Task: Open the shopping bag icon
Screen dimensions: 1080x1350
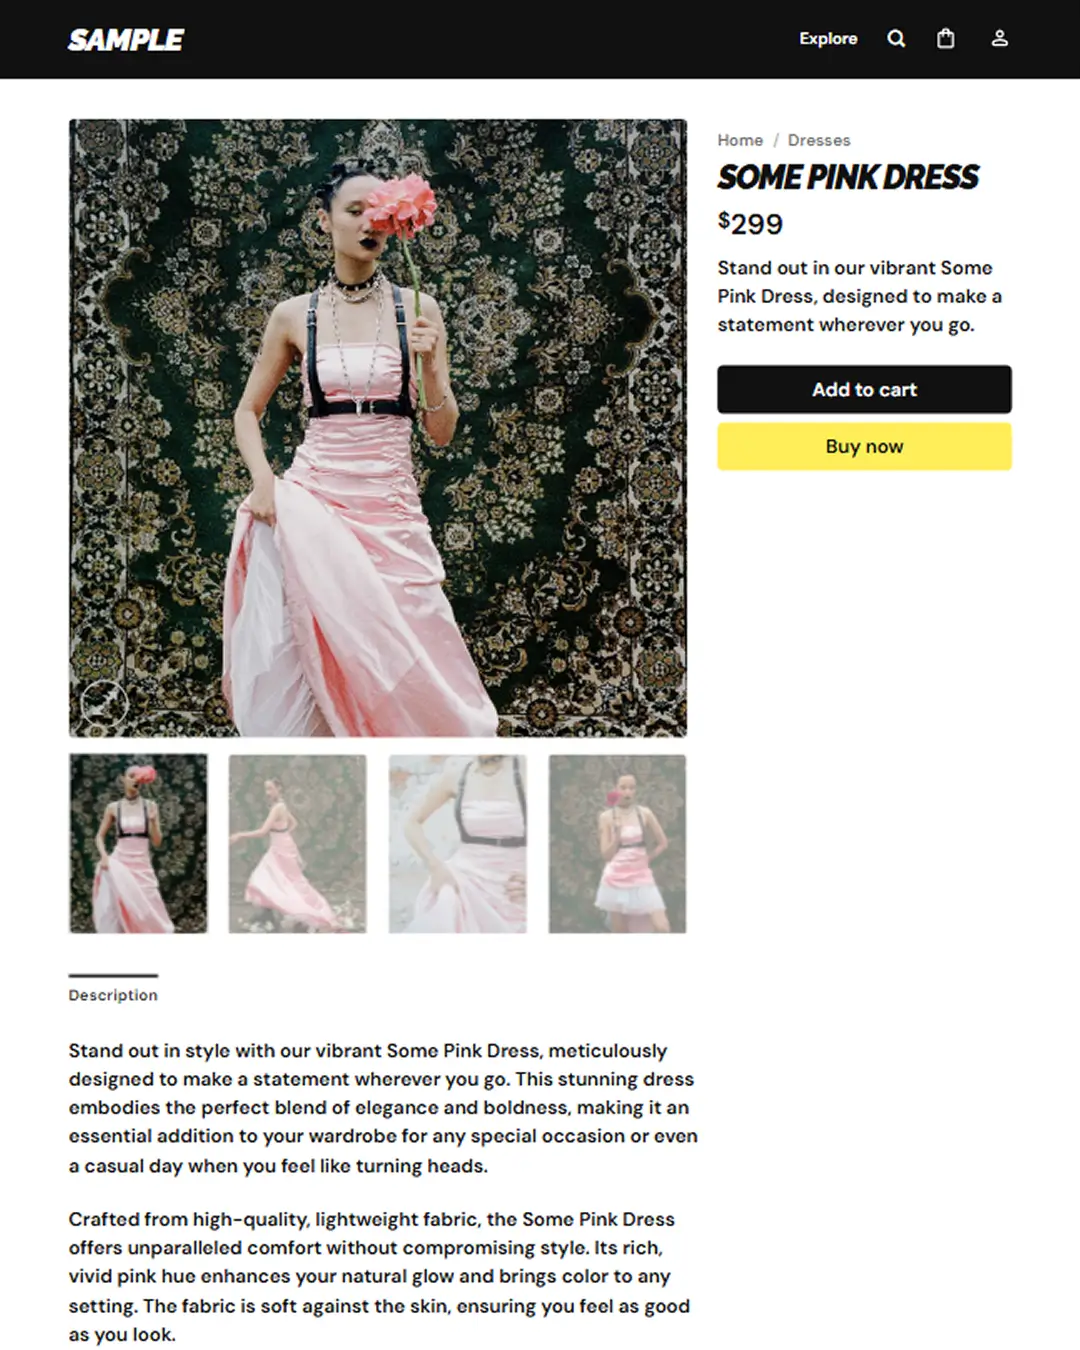Action: pos(945,39)
